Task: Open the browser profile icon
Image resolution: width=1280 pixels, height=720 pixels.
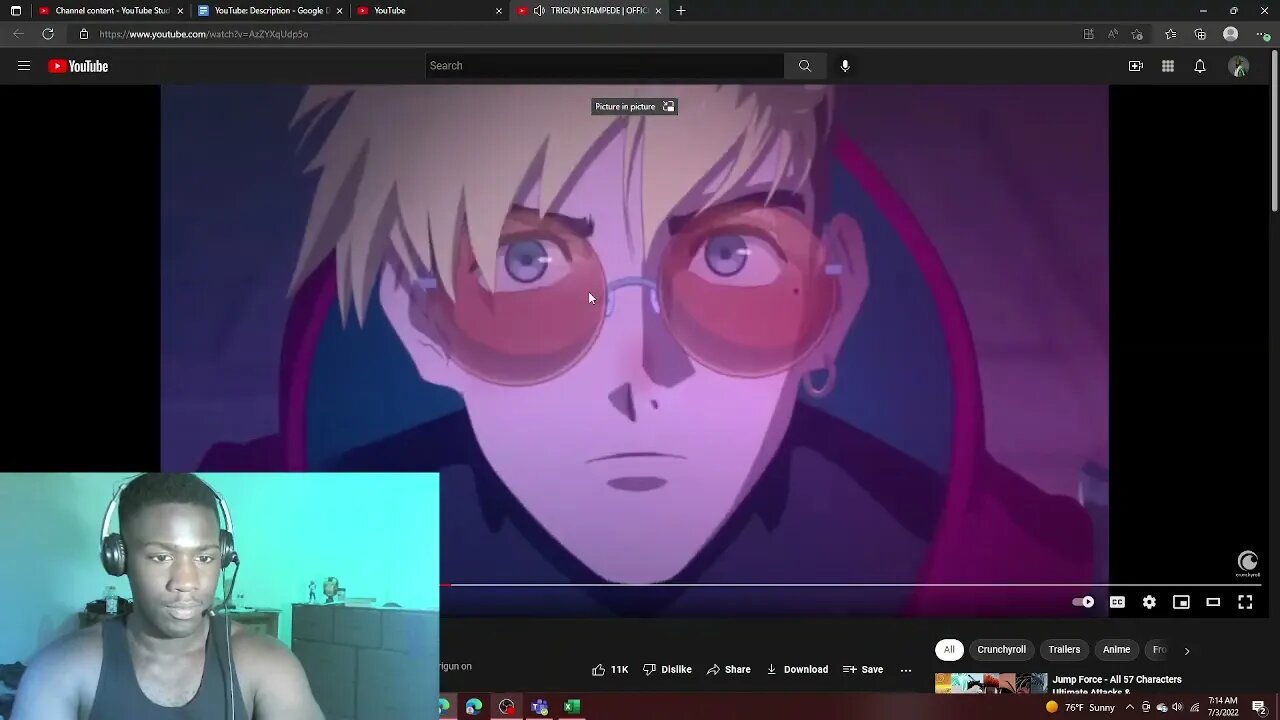Action: (1231, 34)
